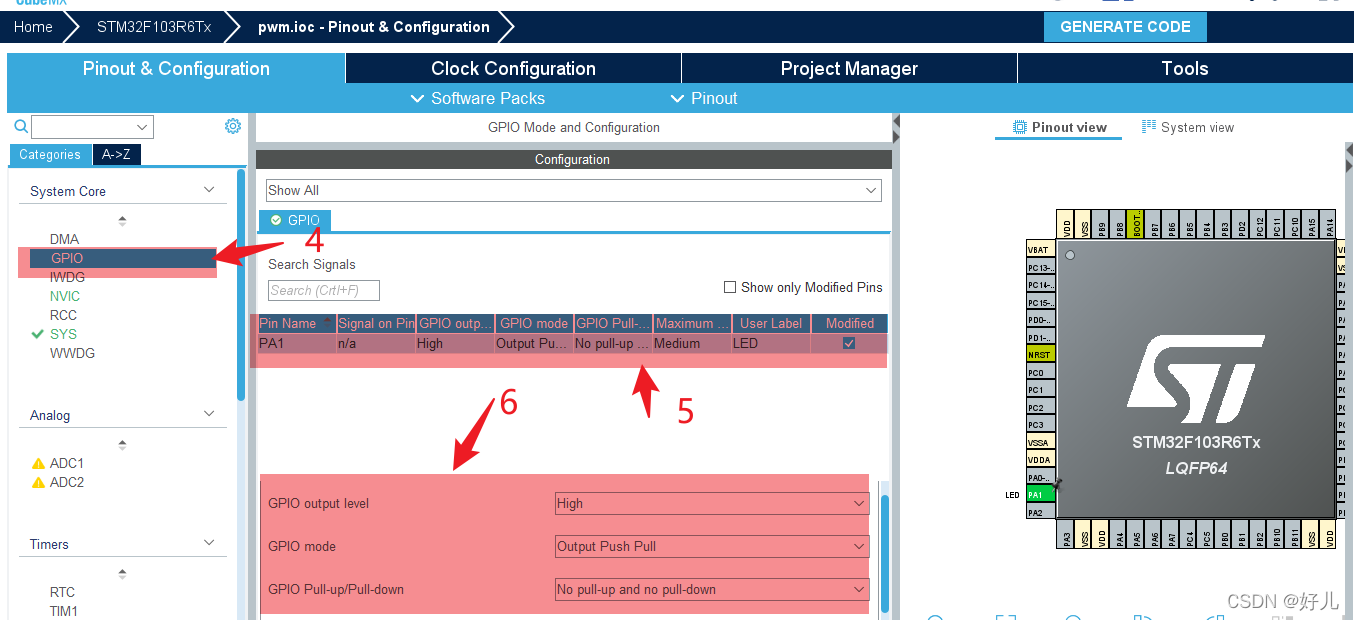
Task: Click the ADC2 warning triangle icon
Action: [39, 482]
